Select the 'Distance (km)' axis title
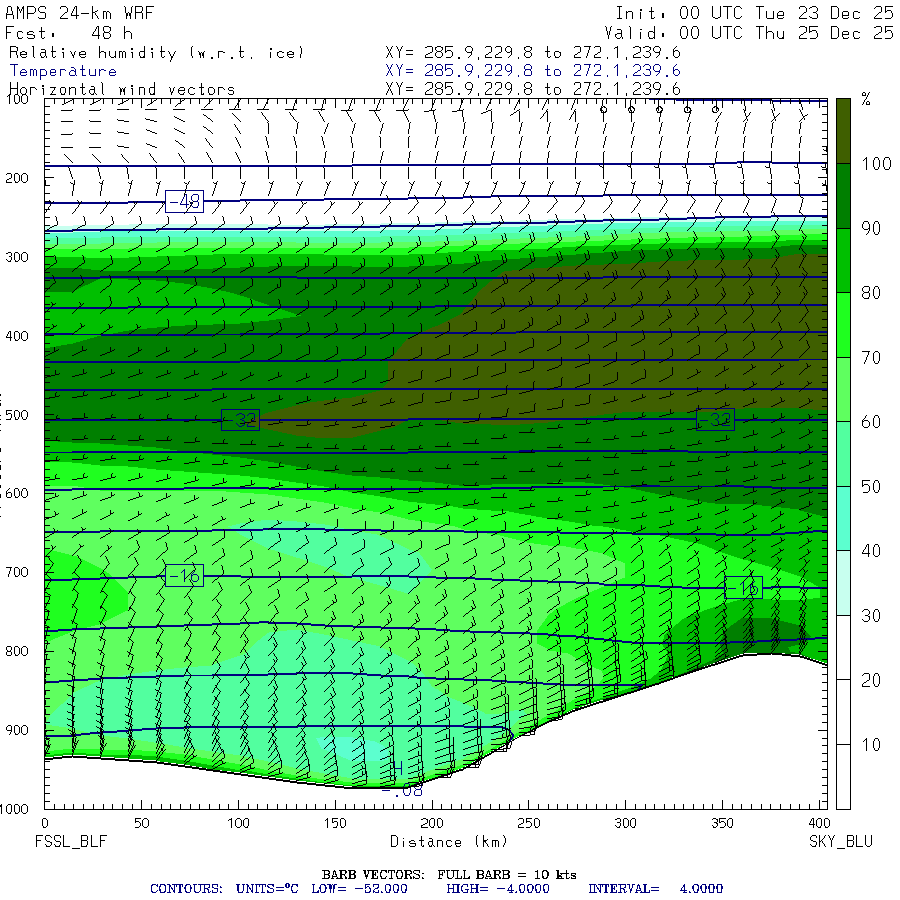The image size is (900, 900). [449, 841]
